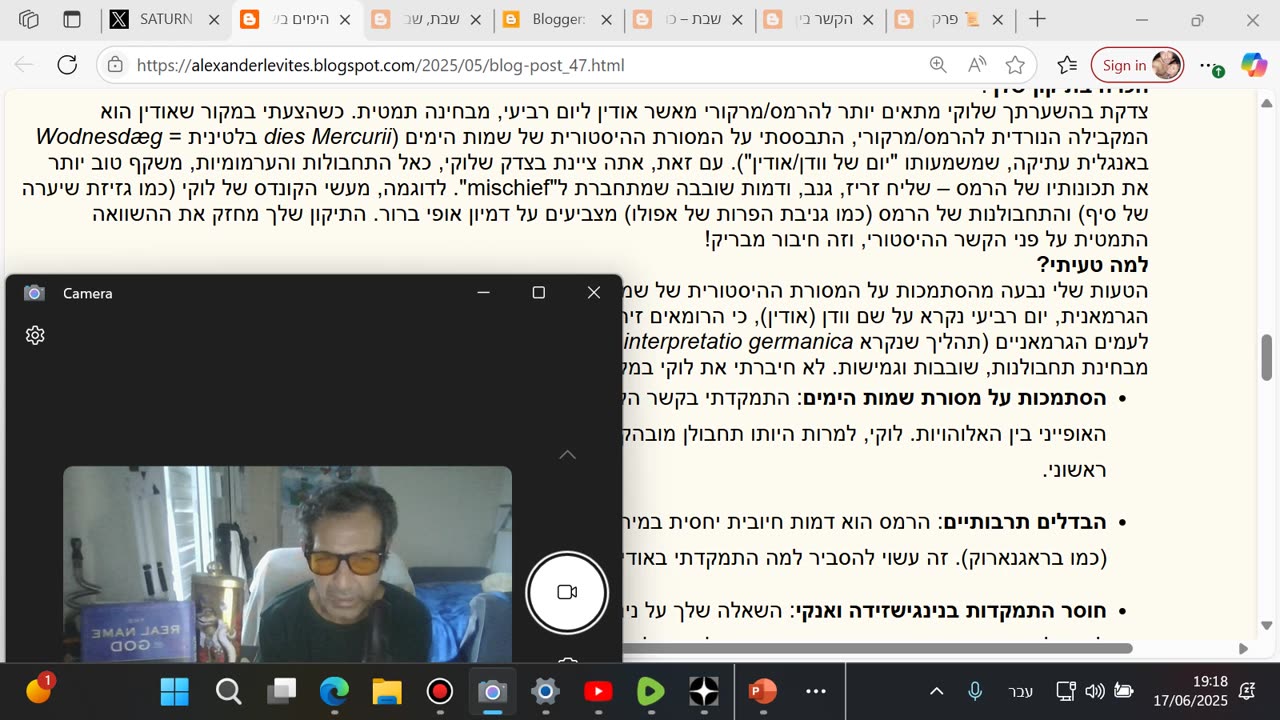Click the microphone tray icon
The image size is (1280, 720).
(975, 691)
